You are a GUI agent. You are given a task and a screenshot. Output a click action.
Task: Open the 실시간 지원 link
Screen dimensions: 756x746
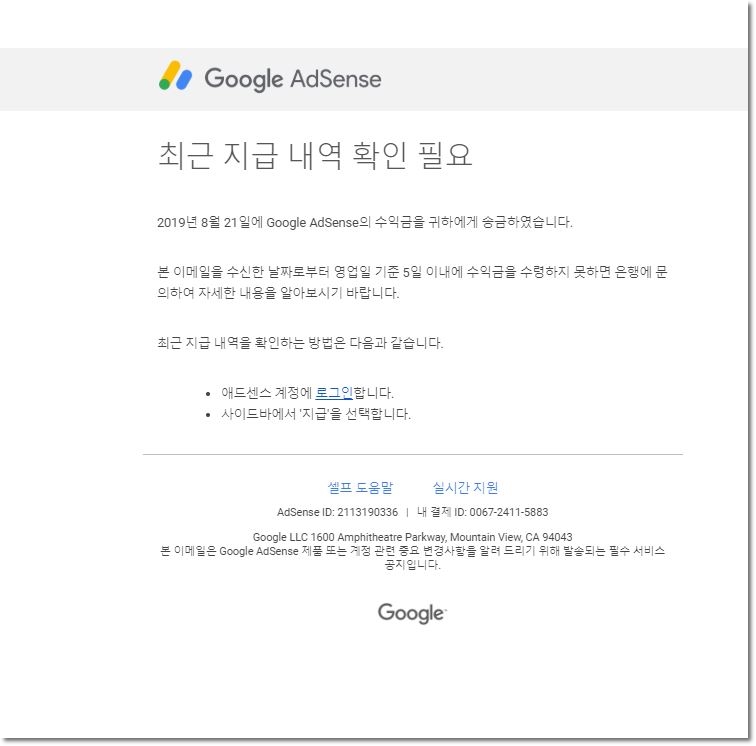tap(465, 488)
